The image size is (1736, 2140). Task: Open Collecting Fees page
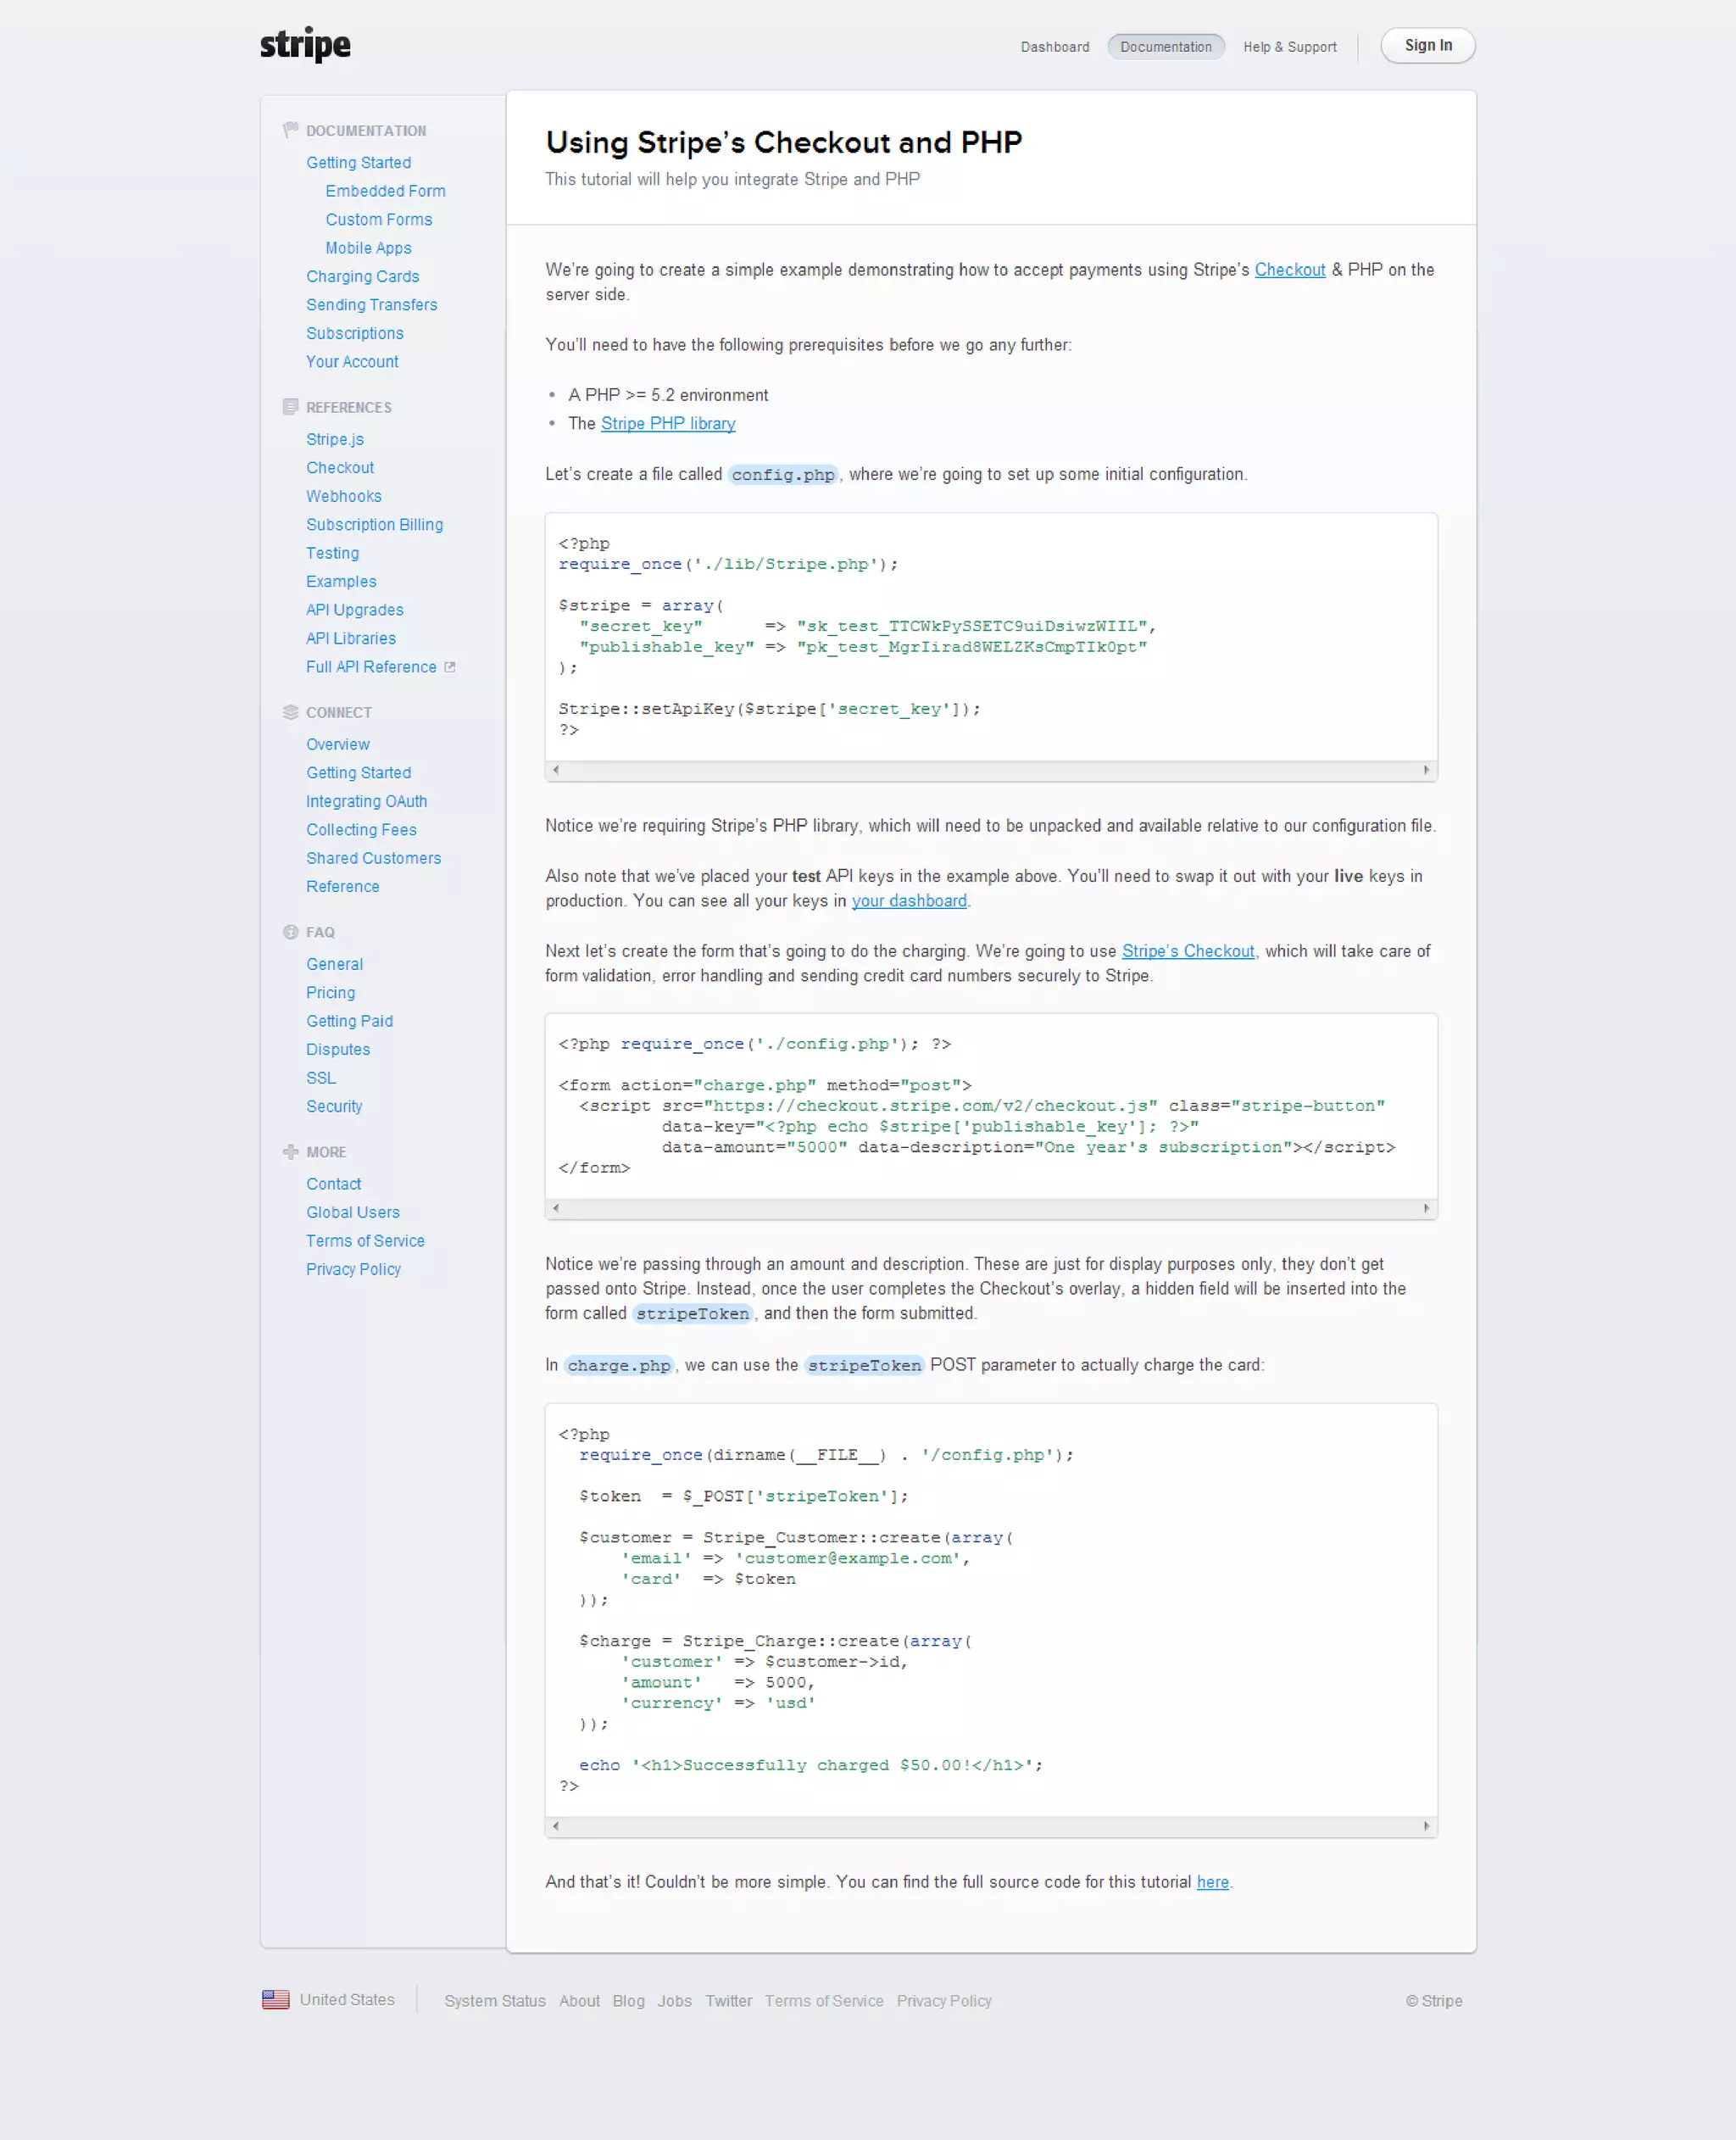click(x=361, y=830)
